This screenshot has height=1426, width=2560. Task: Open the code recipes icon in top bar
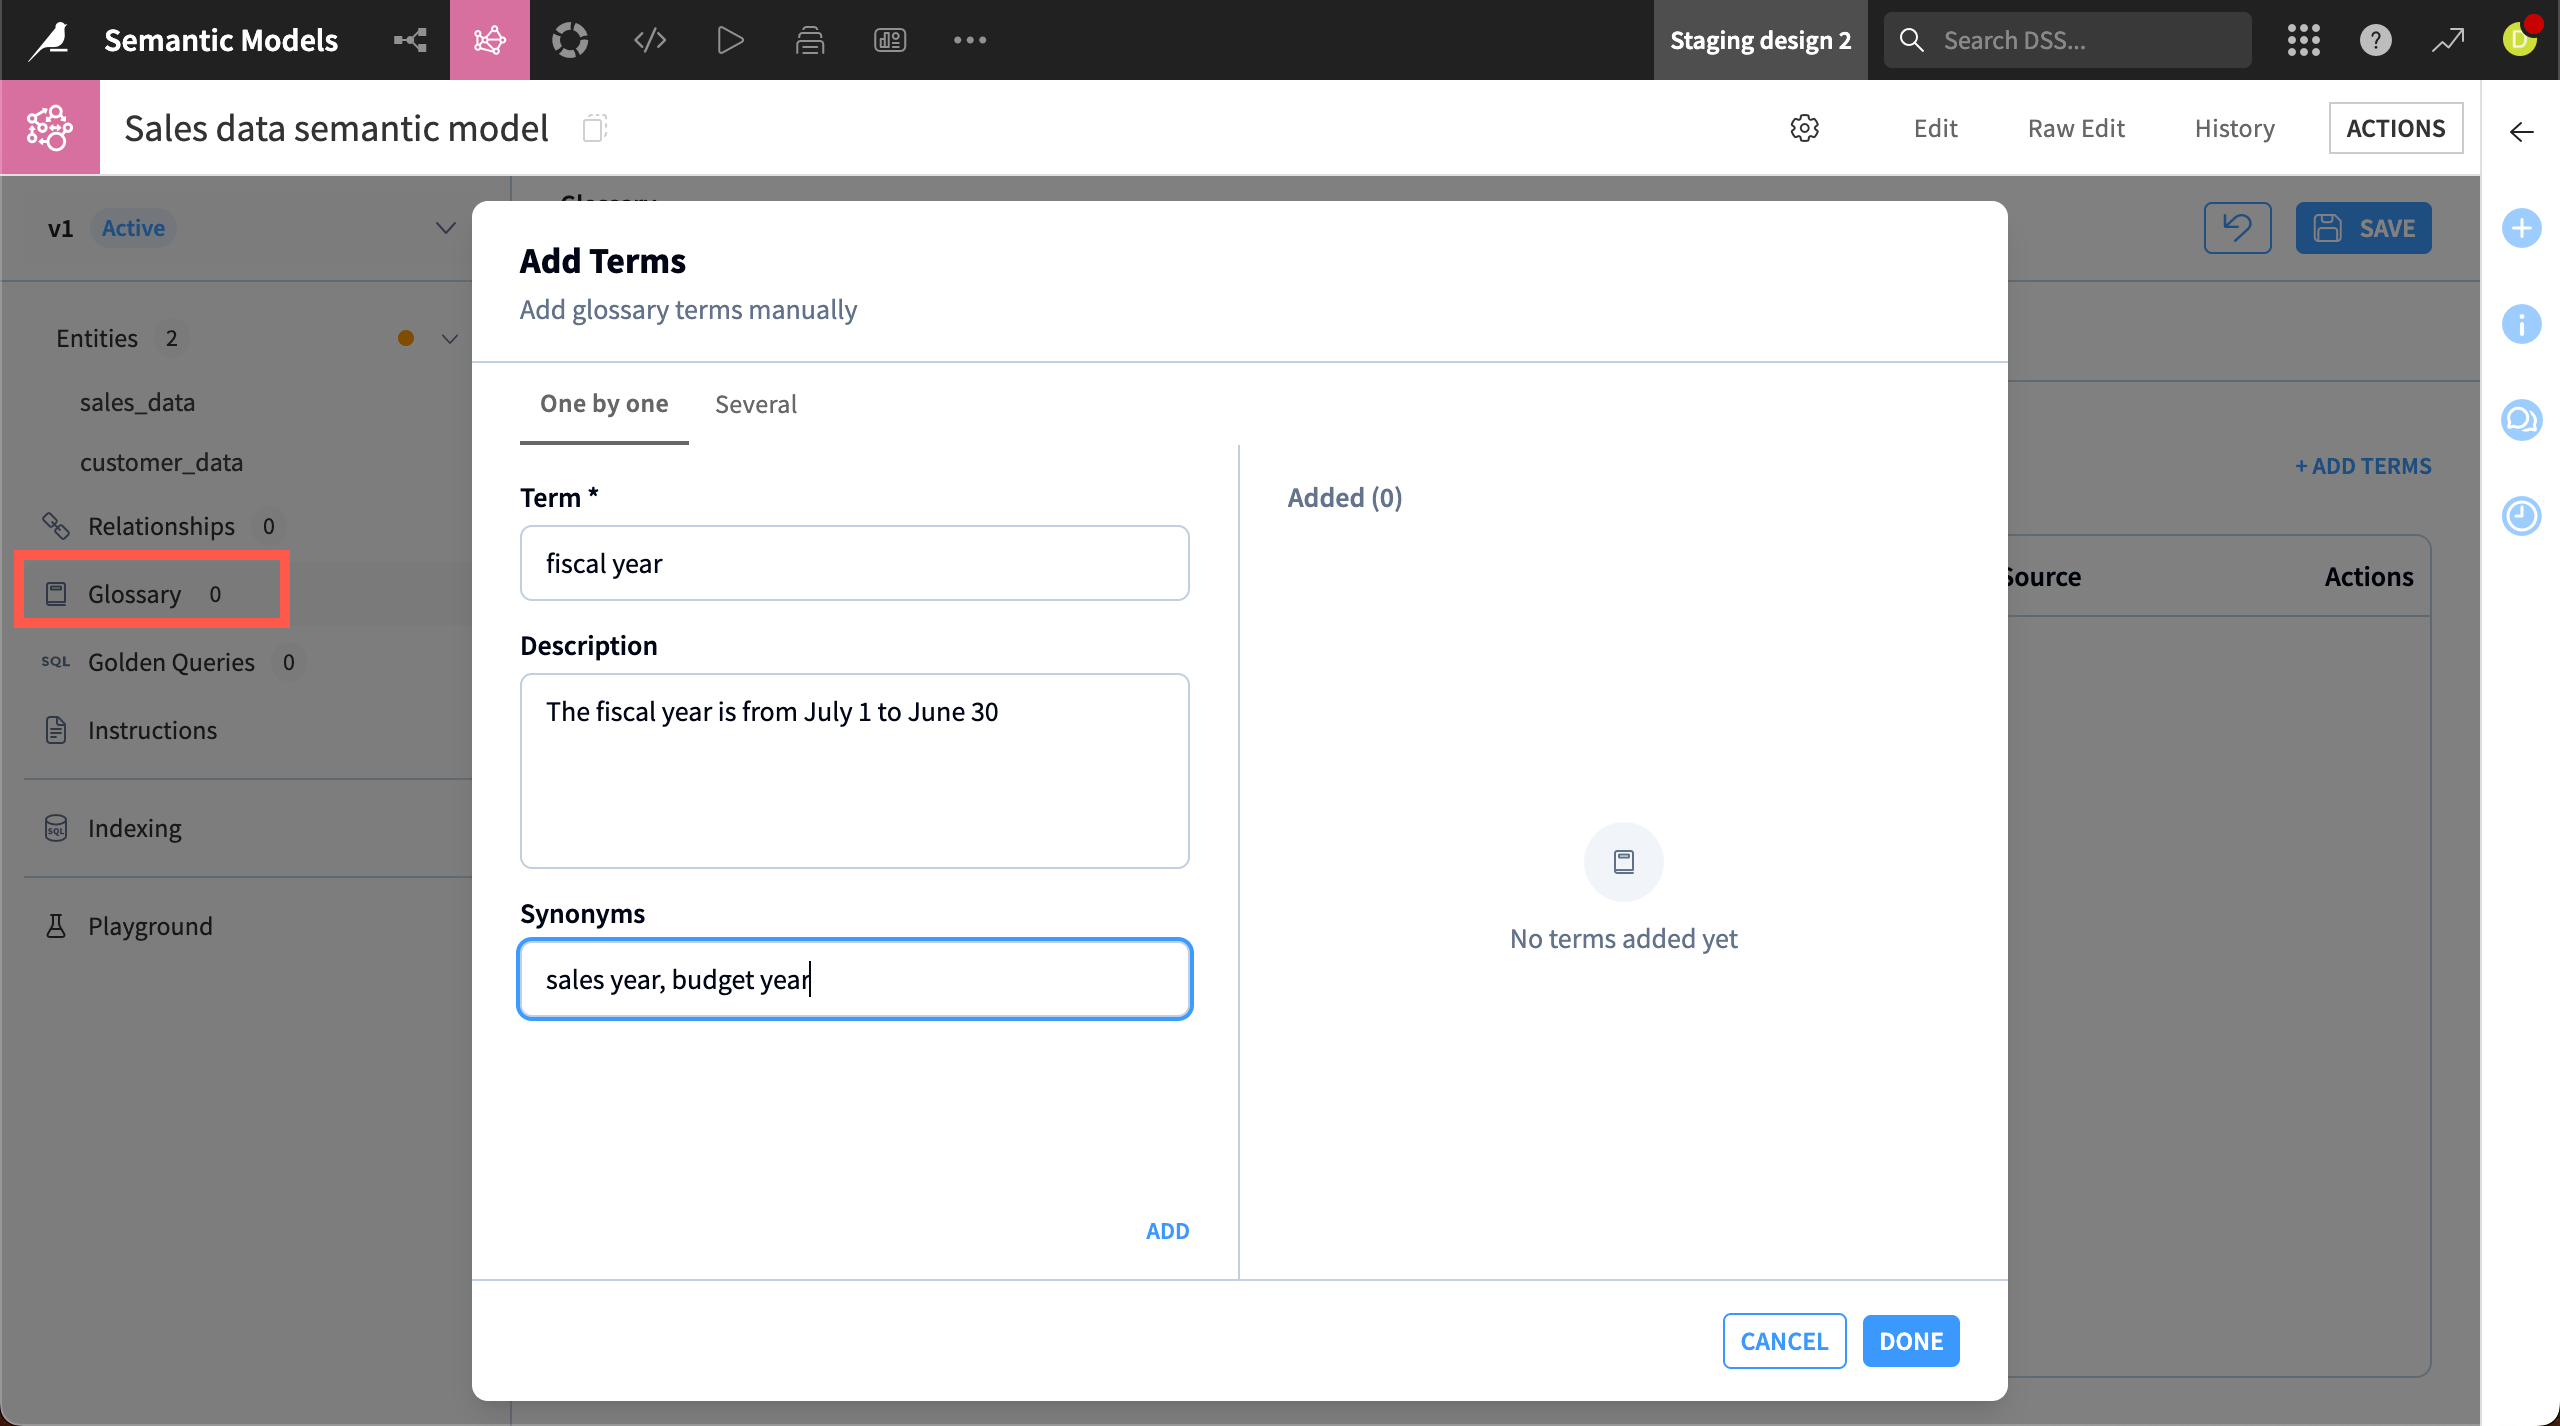click(x=650, y=40)
